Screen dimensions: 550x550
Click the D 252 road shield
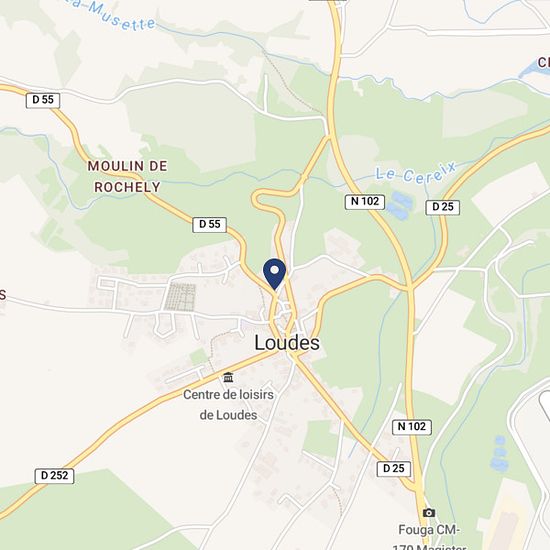point(54,476)
